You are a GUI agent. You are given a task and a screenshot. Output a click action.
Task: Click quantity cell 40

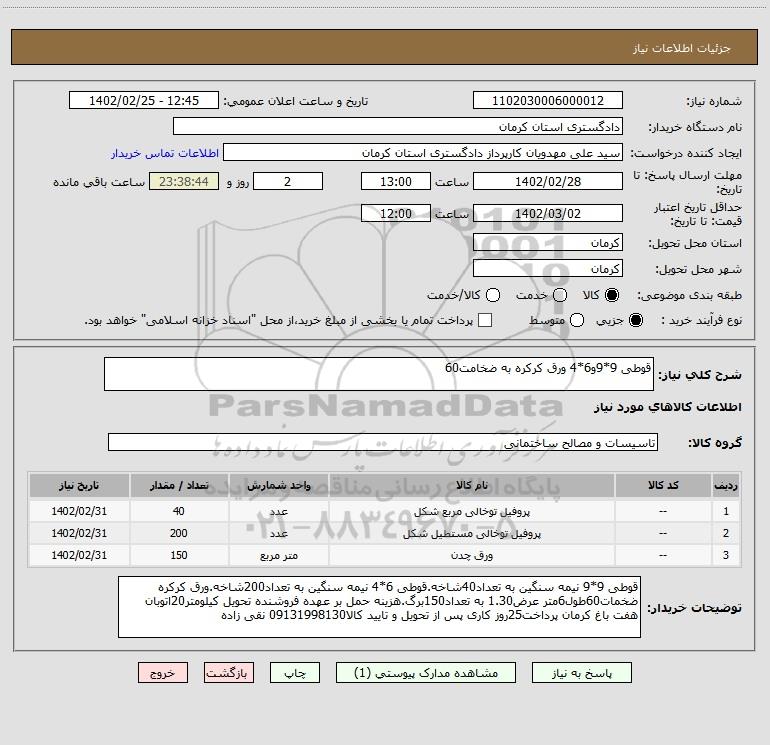(x=179, y=511)
